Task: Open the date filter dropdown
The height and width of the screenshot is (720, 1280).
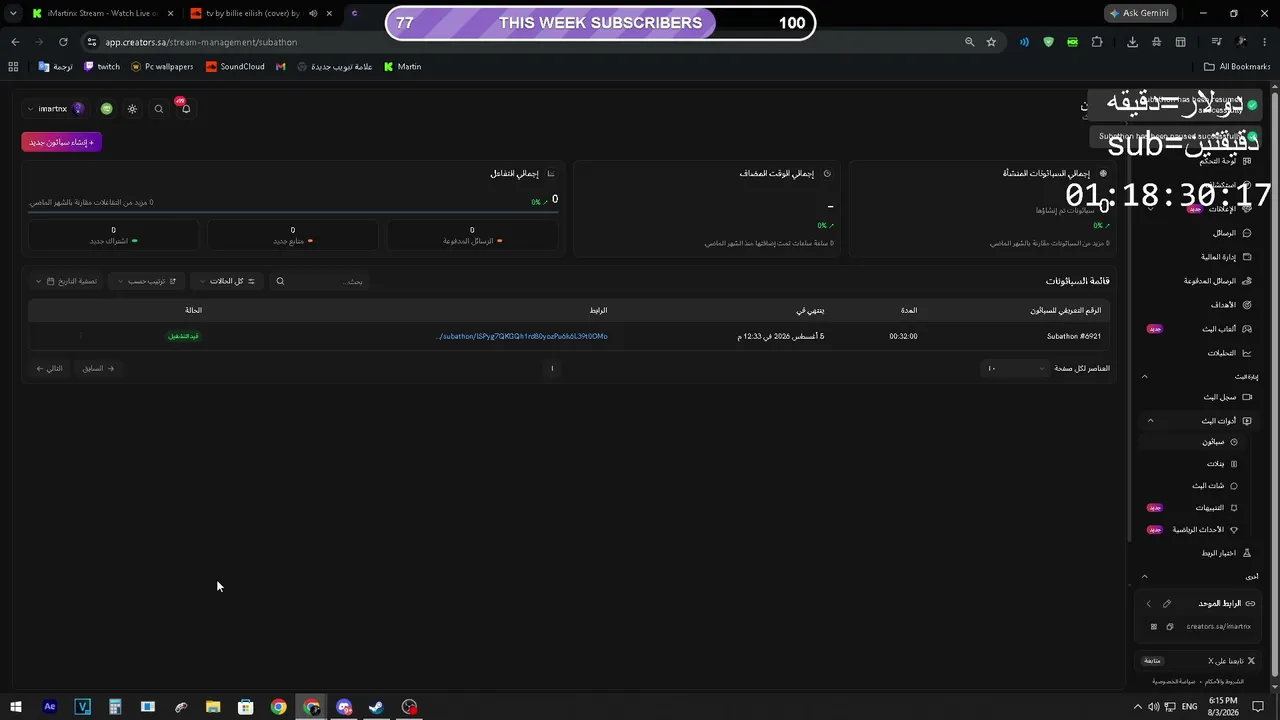Action: tap(66, 281)
